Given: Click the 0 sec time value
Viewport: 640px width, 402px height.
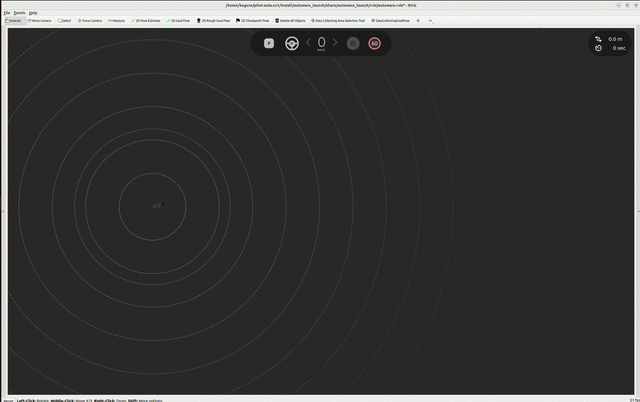Looking at the screenshot, I should click(619, 48).
